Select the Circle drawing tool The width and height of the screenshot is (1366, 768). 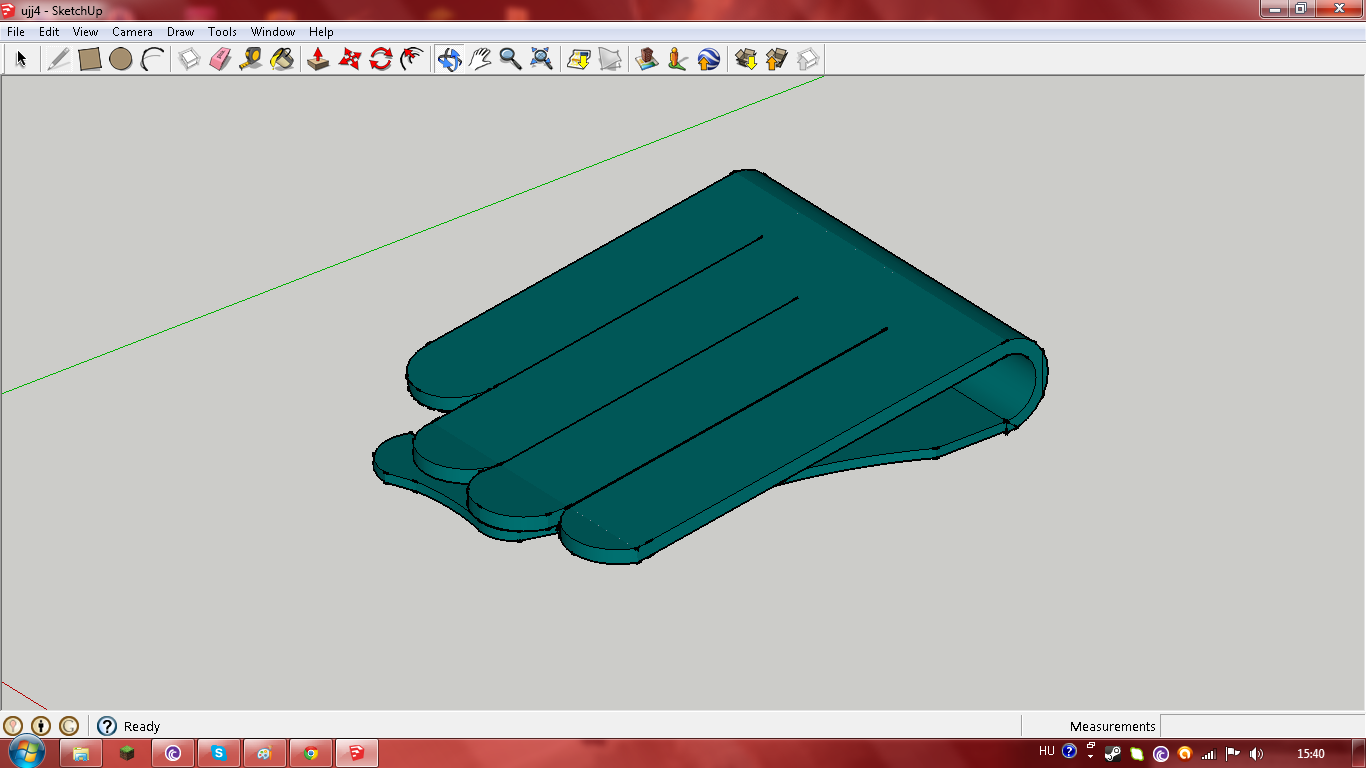click(121, 59)
